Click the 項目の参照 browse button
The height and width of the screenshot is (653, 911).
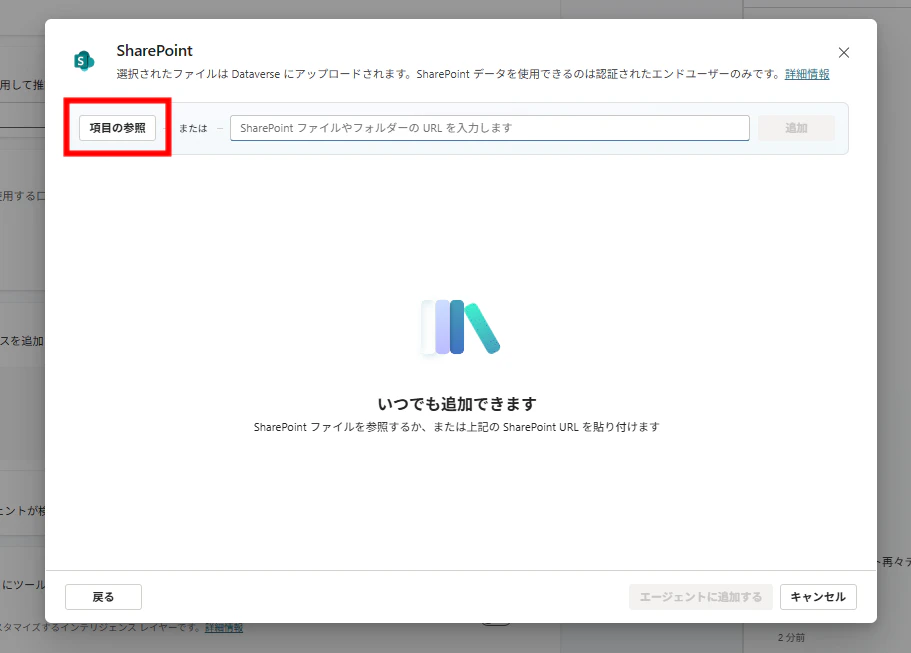(x=117, y=128)
